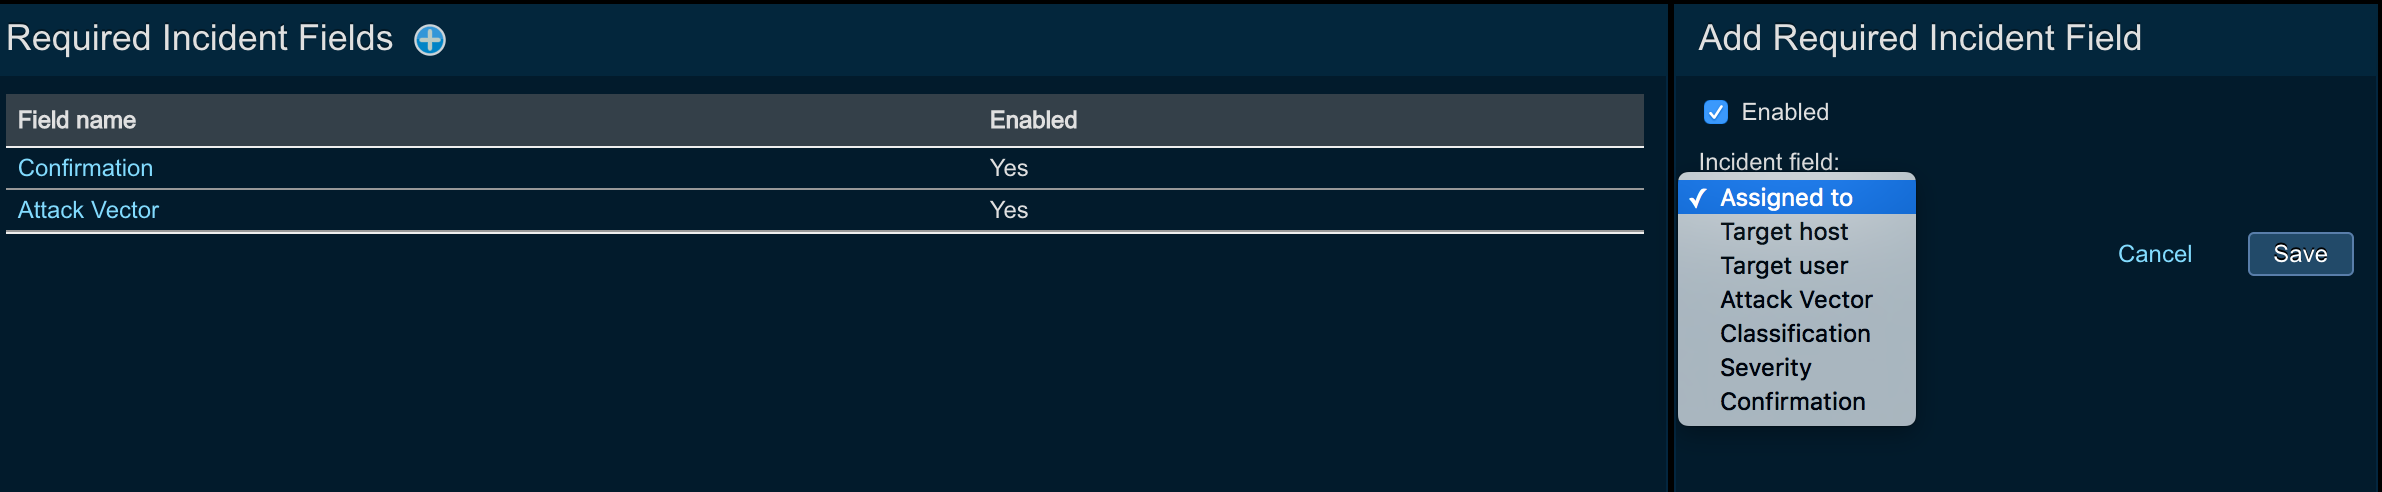Click the 'Enabled' label beside the checkbox
The height and width of the screenshot is (492, 2382).
point(1785,112)
